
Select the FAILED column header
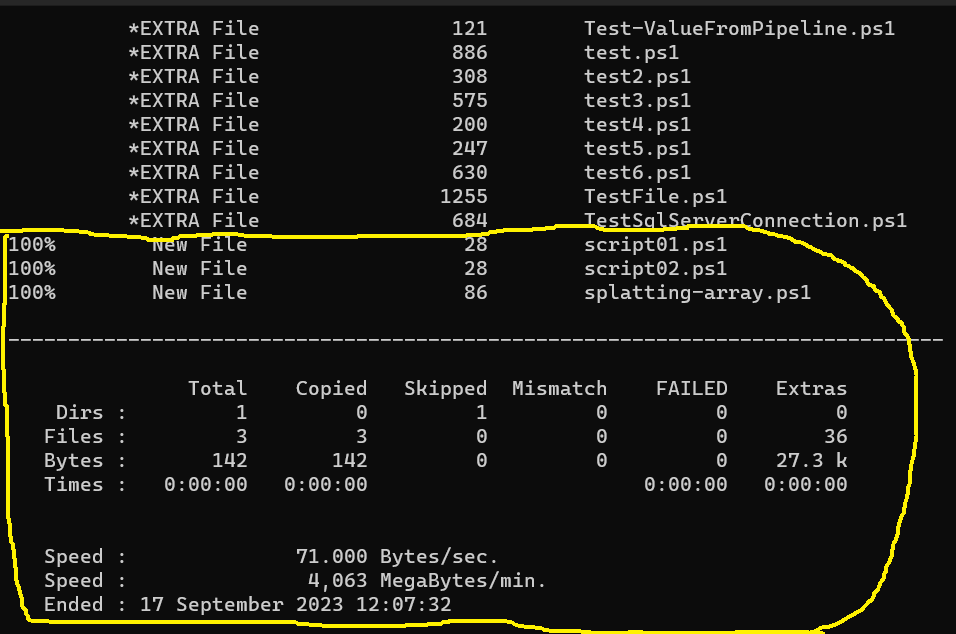pos(691,388)
